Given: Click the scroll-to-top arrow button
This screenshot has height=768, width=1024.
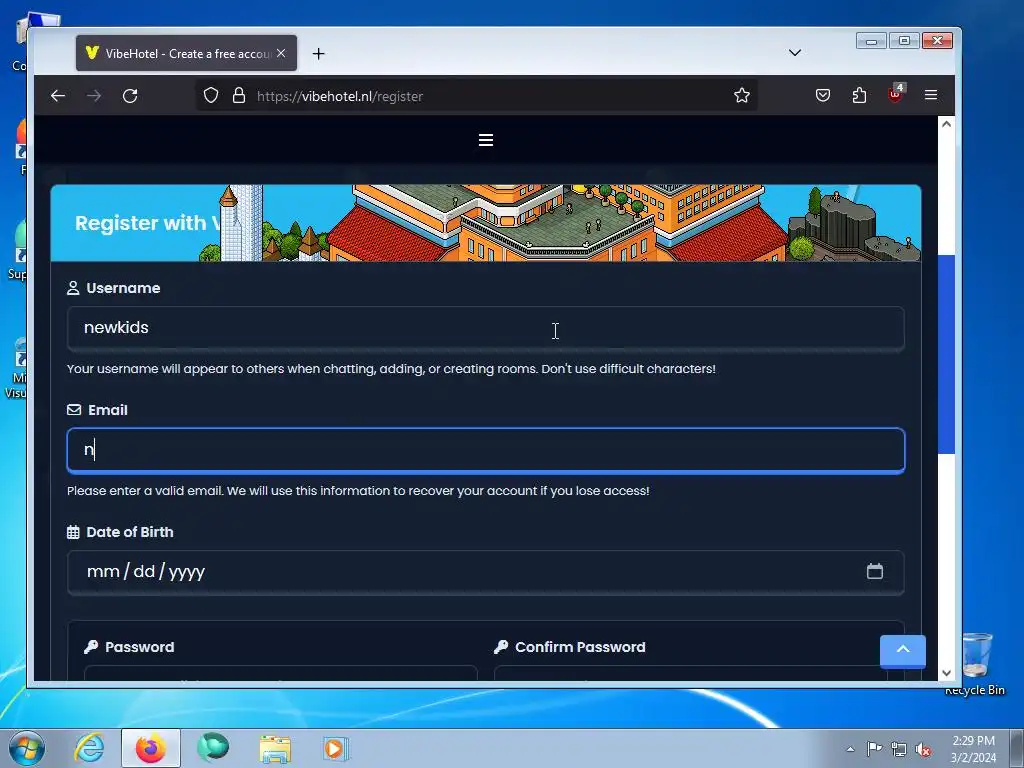Looking at the screenshot, I should tap(903, 651).
